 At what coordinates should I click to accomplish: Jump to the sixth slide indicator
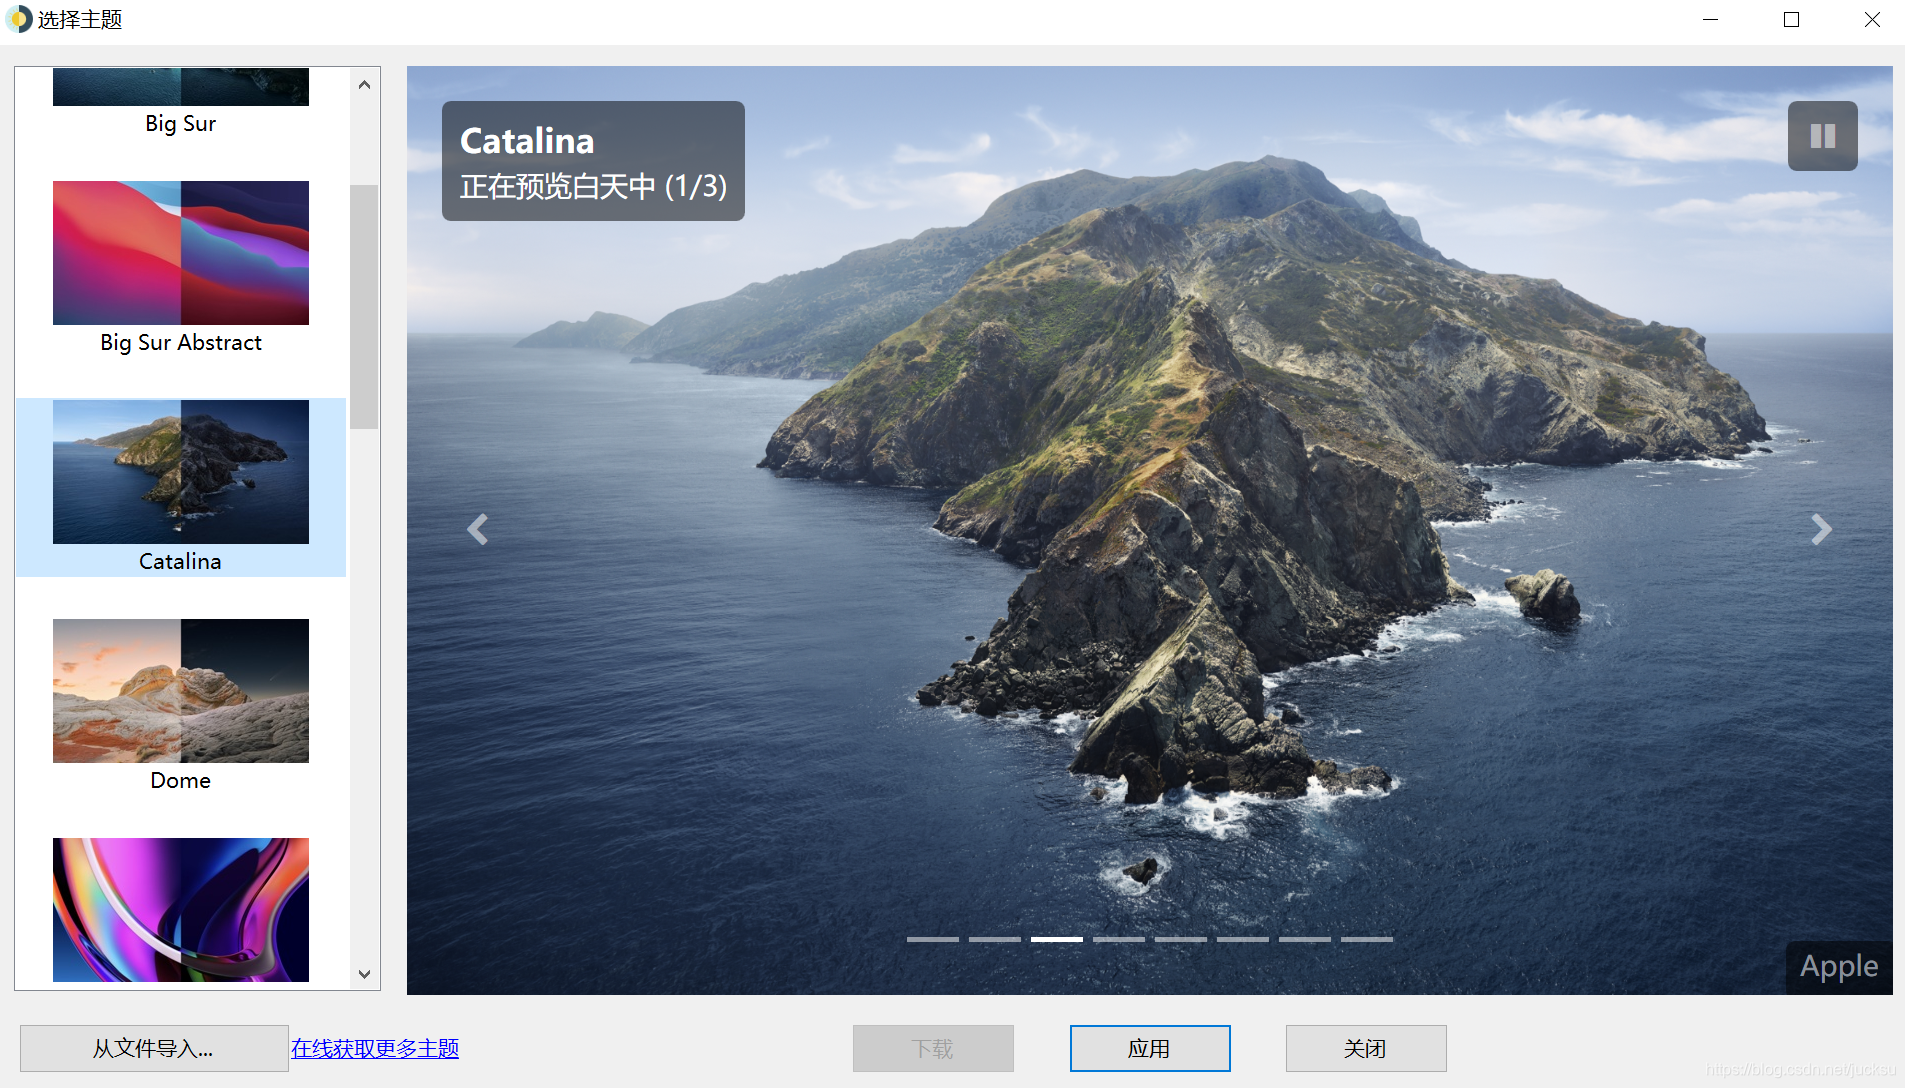pyautogui.click(x=1243, y=939)
